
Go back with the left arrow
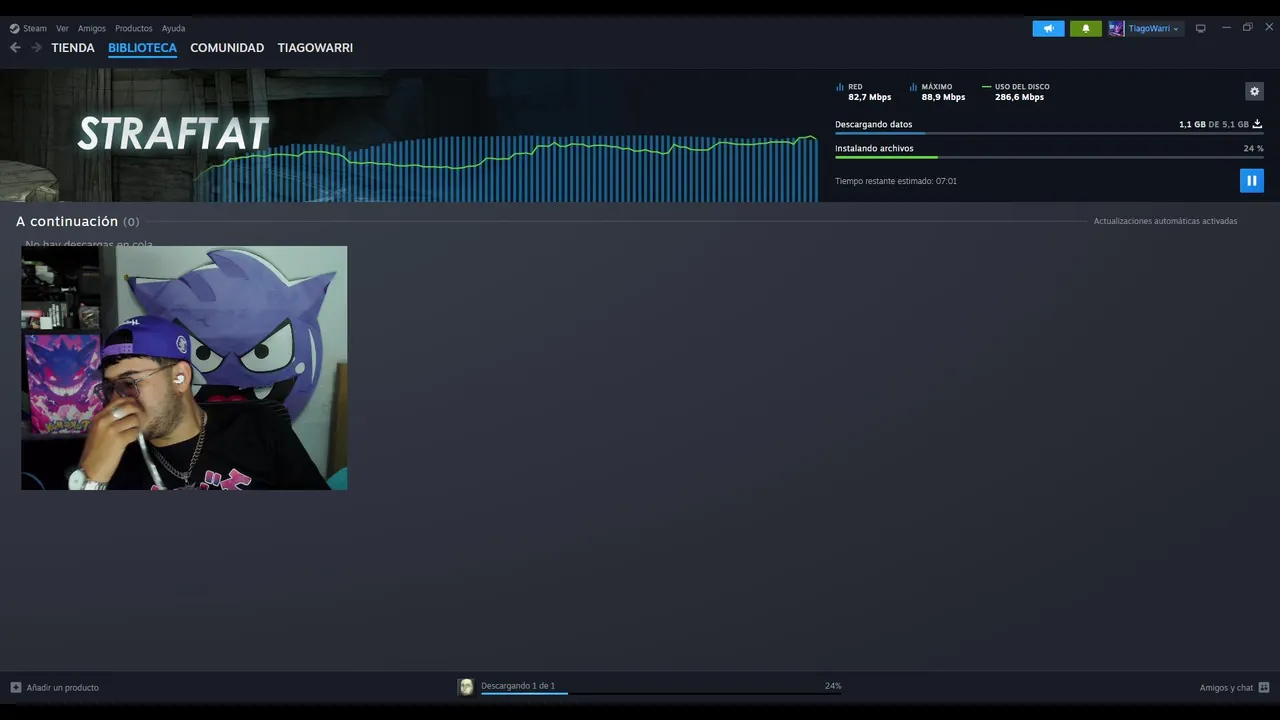(x=15, y=47)
